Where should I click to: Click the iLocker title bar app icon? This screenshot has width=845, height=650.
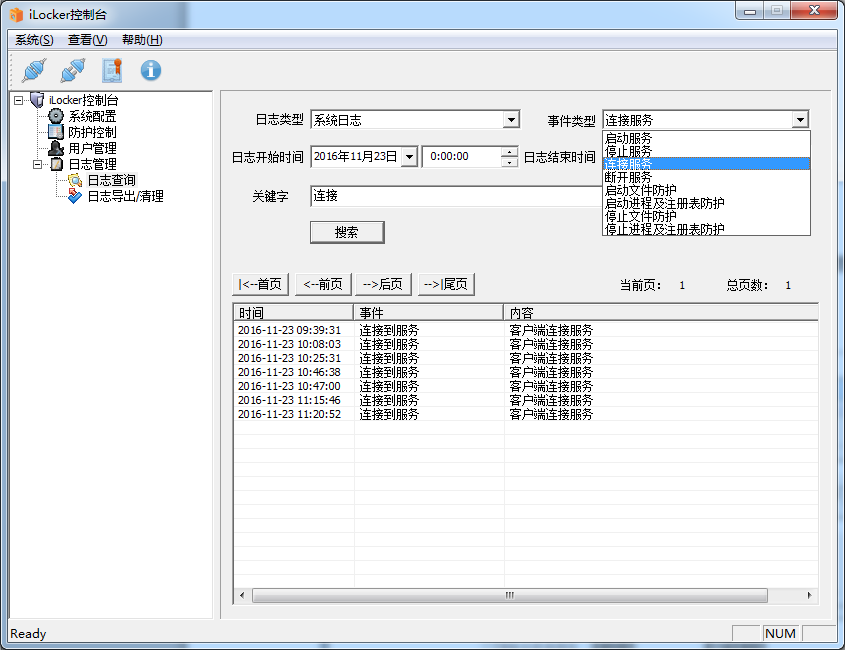point(16,15)
